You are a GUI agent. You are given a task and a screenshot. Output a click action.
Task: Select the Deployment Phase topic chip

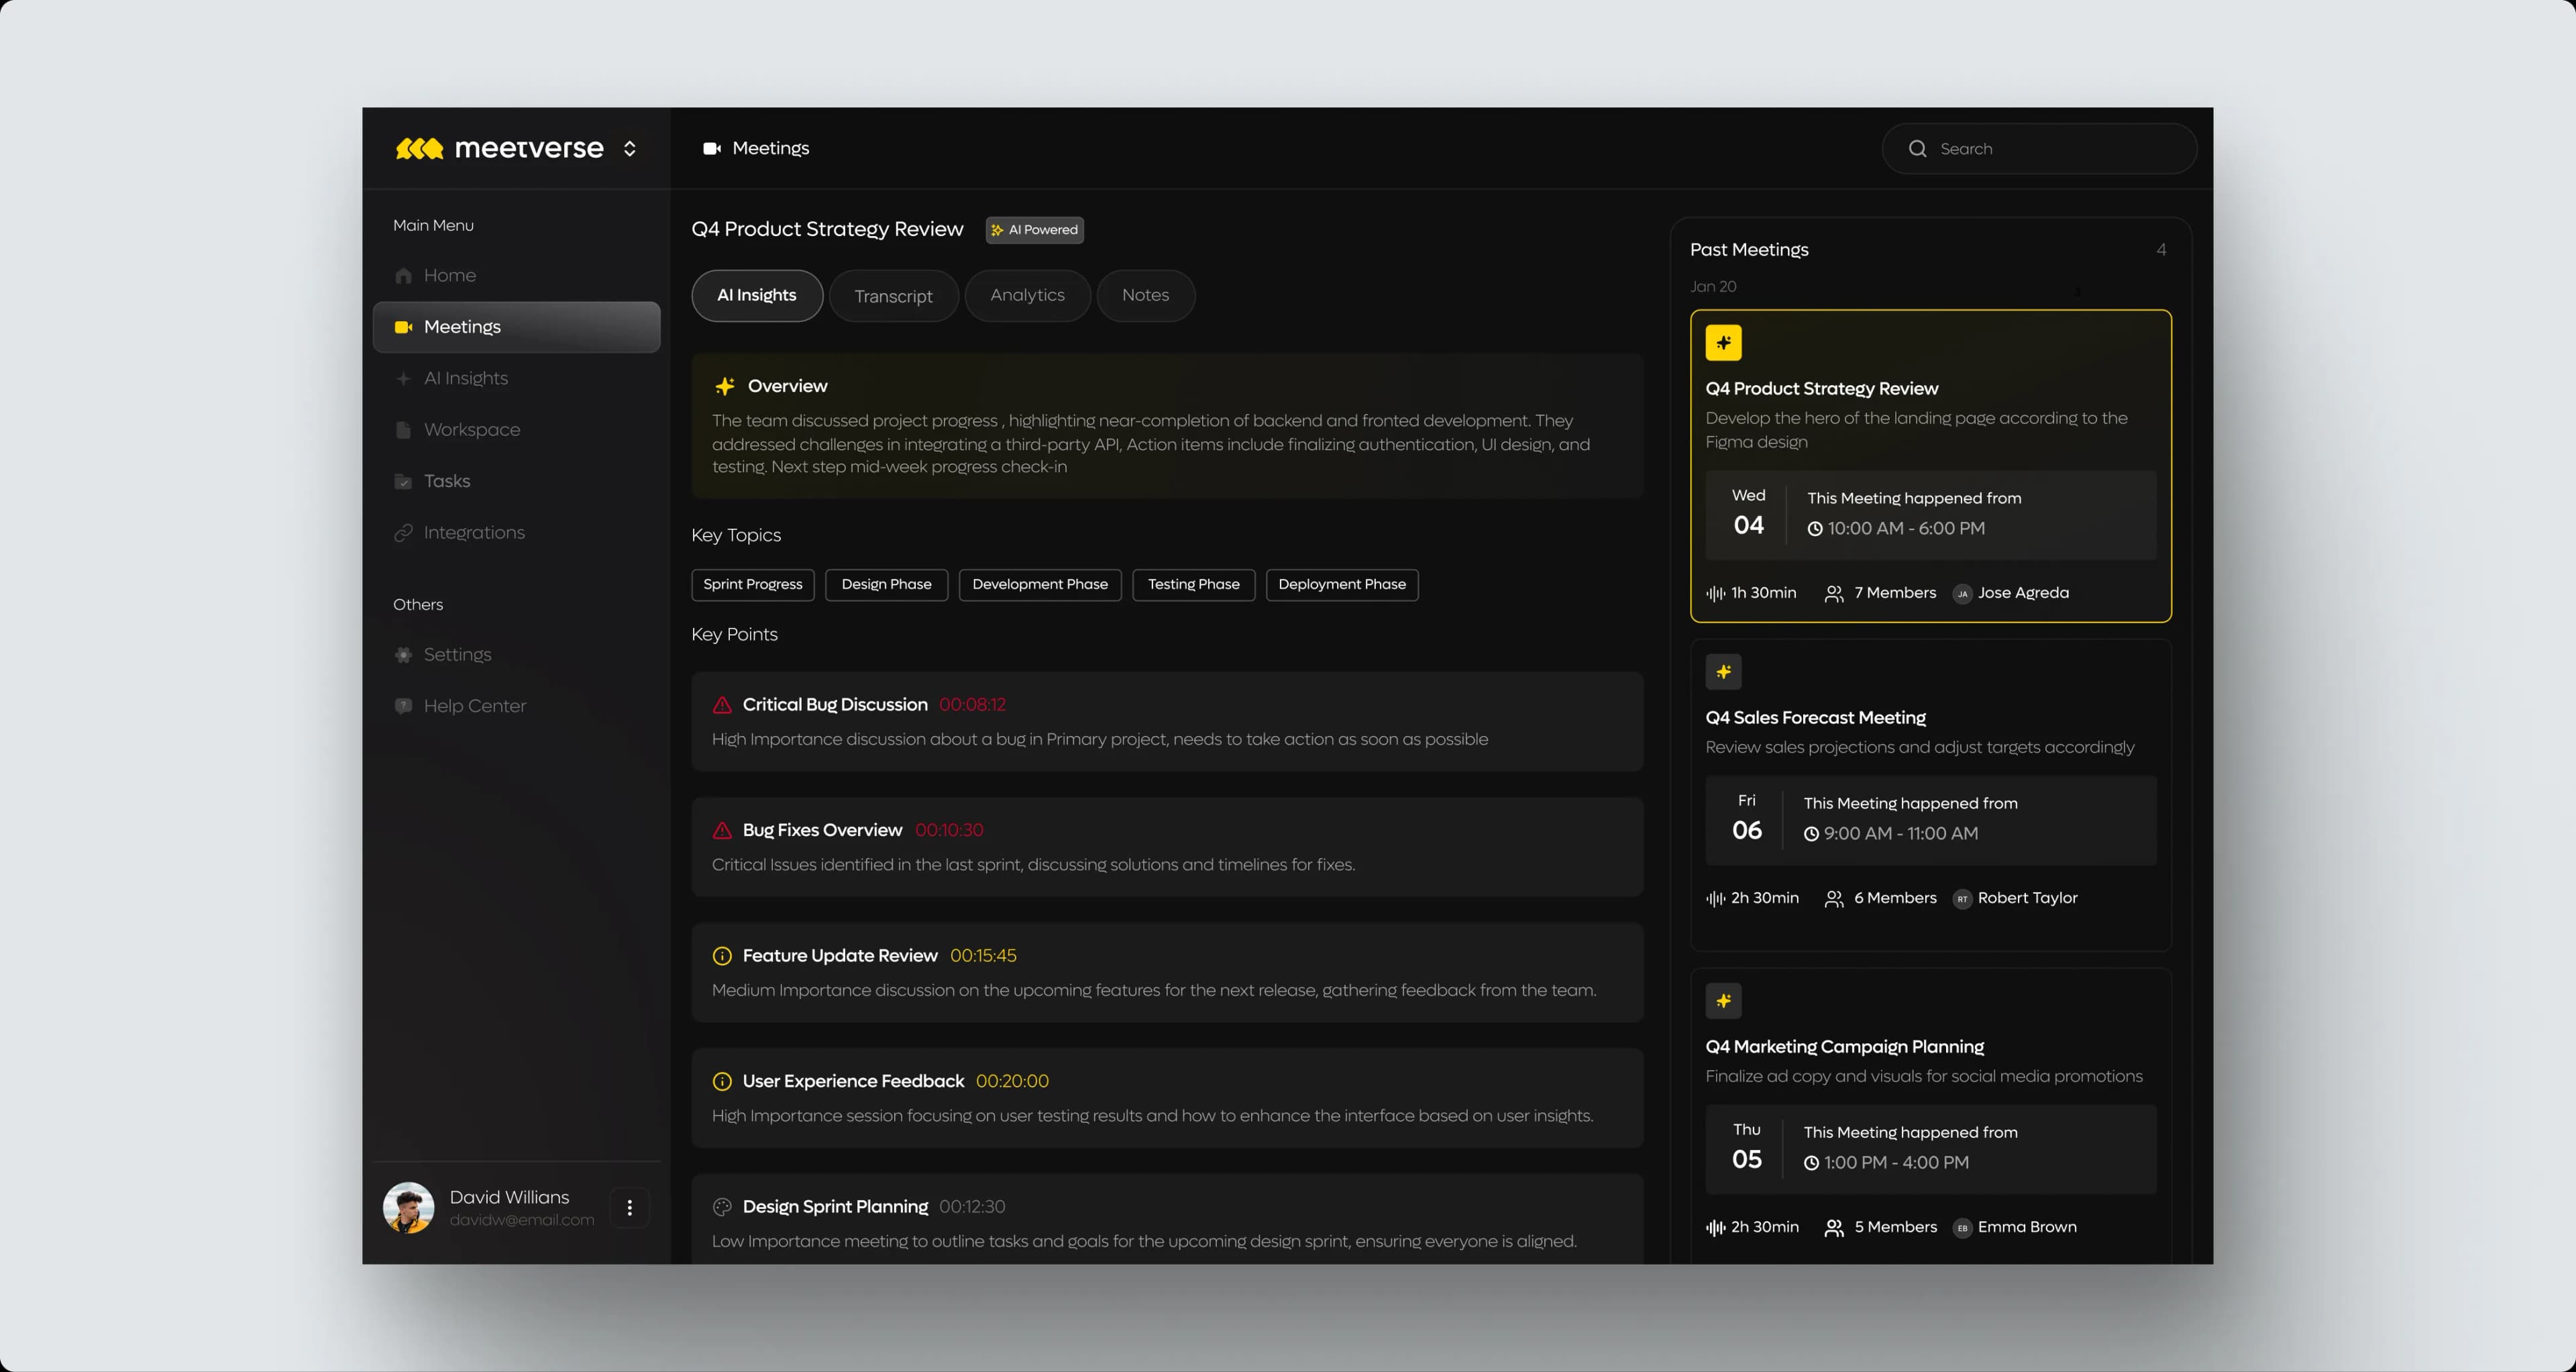[1341, 584]
